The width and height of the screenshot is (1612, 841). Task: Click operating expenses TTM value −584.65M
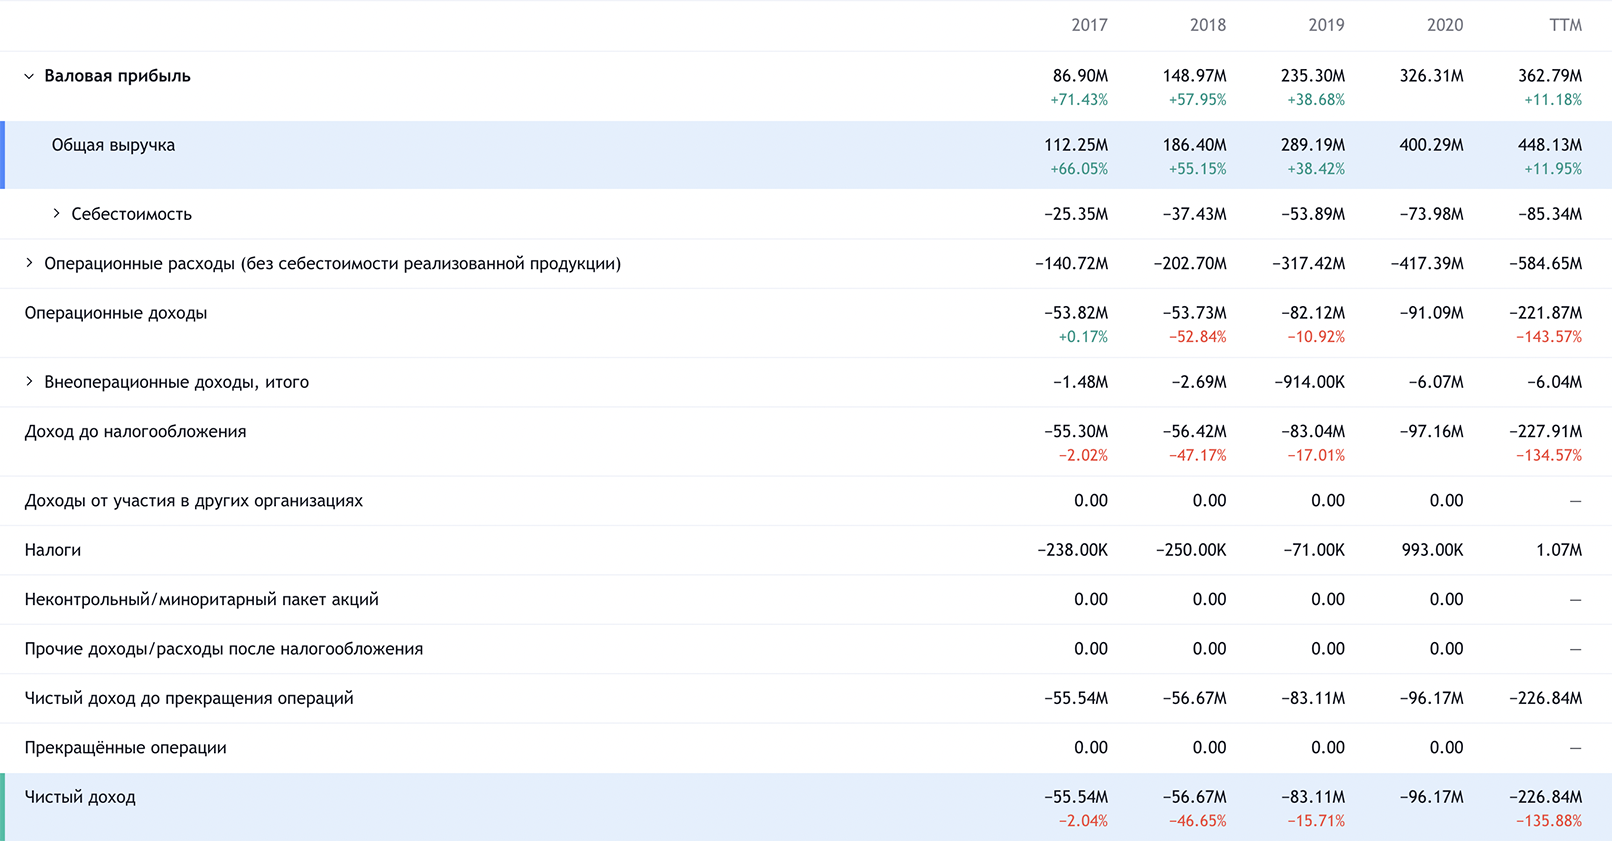pyautogui.click(x=1546, y=264)
